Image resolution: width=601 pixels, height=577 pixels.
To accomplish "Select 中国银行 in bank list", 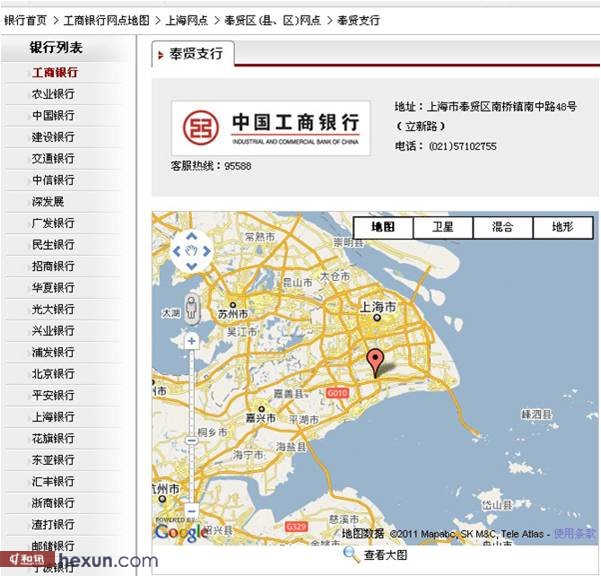I will pos(53,115).
